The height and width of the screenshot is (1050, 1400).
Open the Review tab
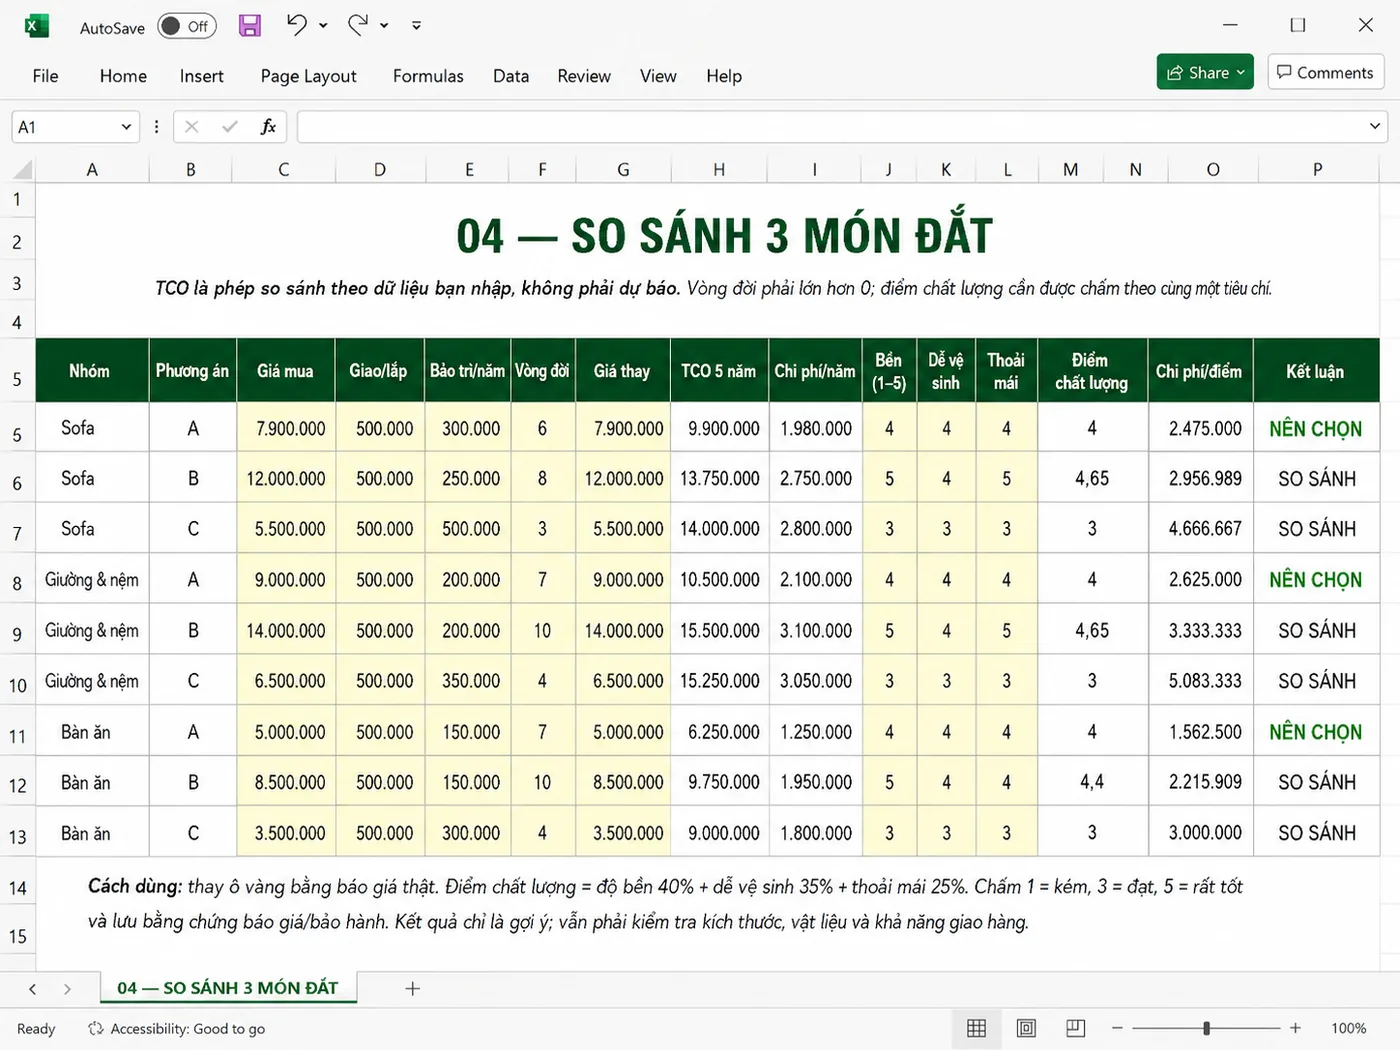click(x=584, y=76)
